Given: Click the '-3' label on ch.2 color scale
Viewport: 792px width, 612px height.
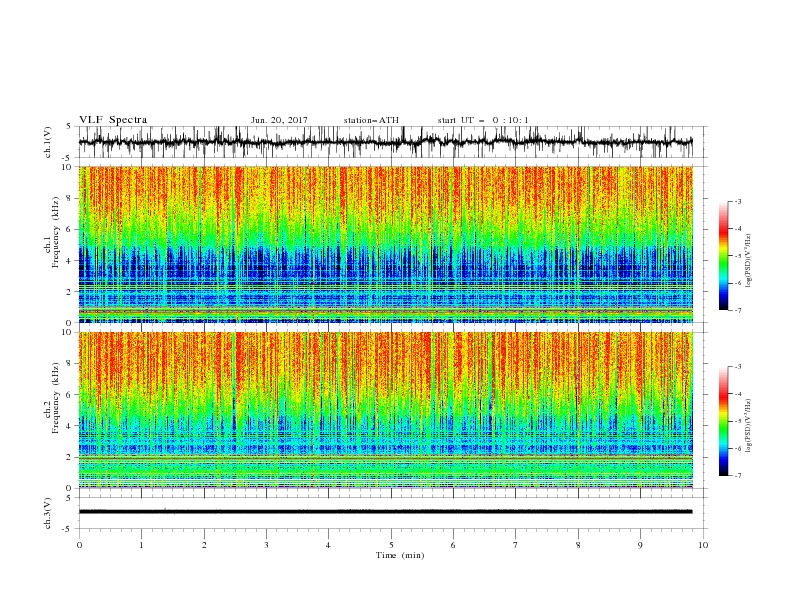Looking at the screenshot, I should tap(738, 367).
